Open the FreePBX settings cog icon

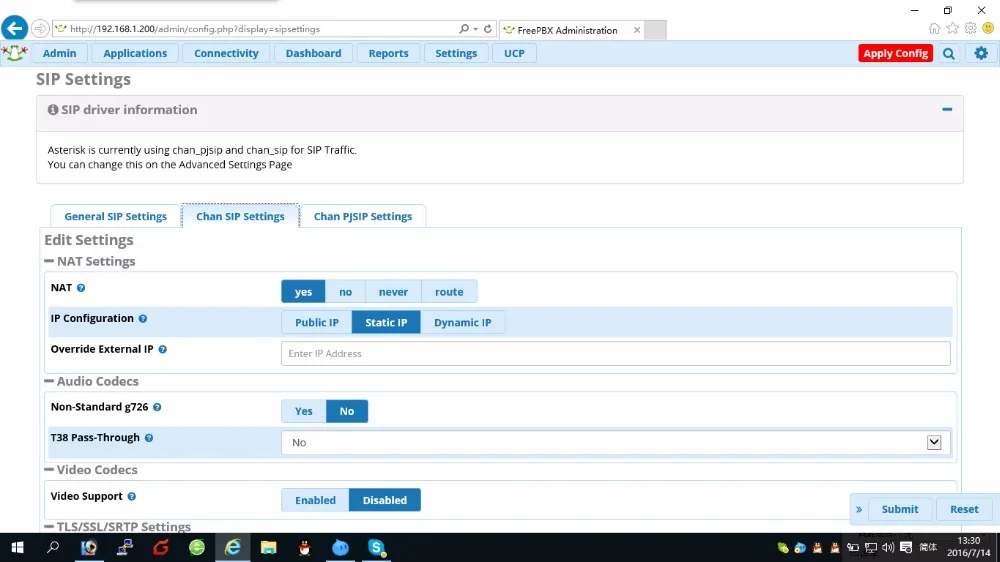(x=981, y=54)
